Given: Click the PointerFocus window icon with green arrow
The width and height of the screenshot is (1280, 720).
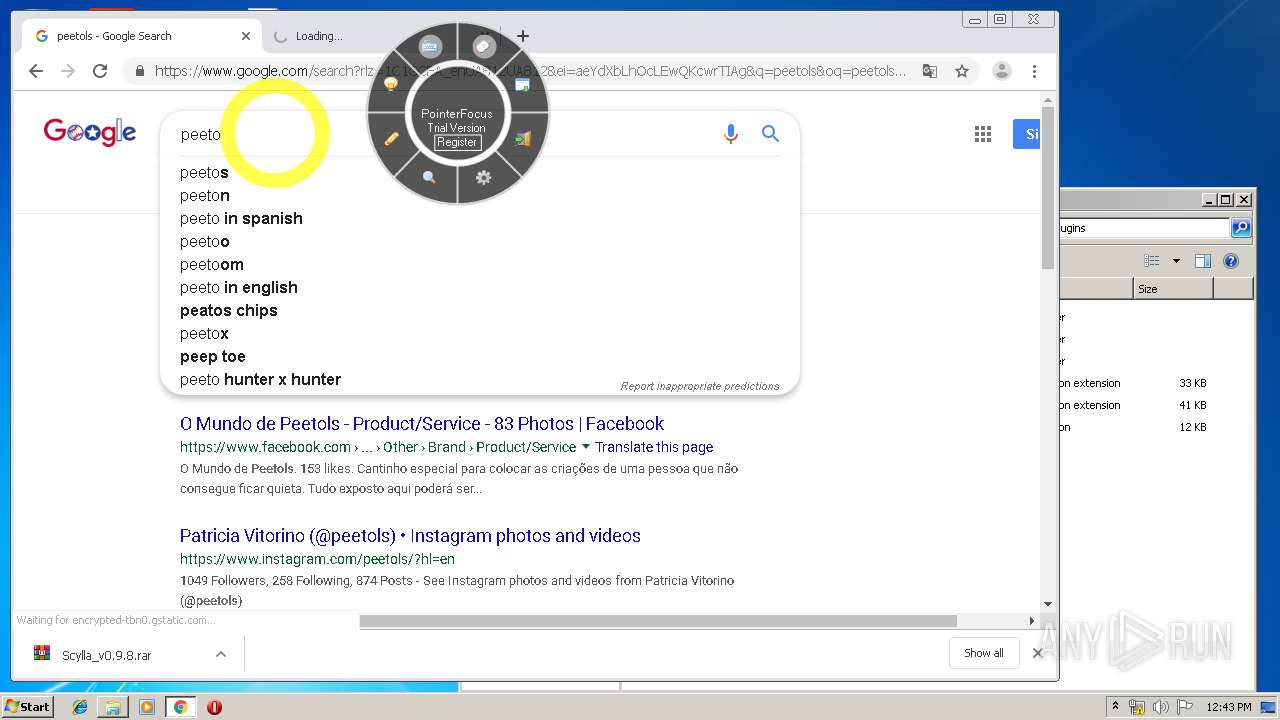Looking at the screenshot, I should pos(522,85).
